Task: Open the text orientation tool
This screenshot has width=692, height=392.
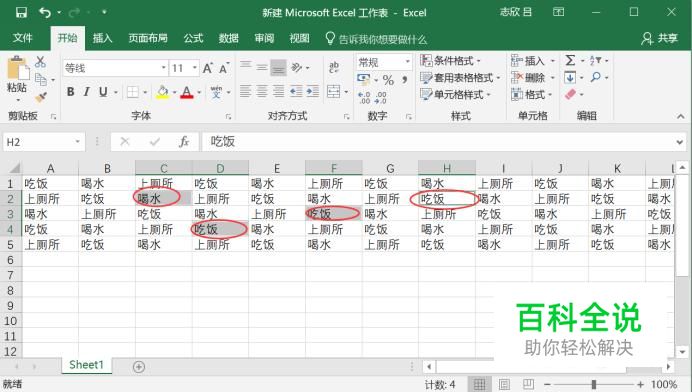Action: 297,68
